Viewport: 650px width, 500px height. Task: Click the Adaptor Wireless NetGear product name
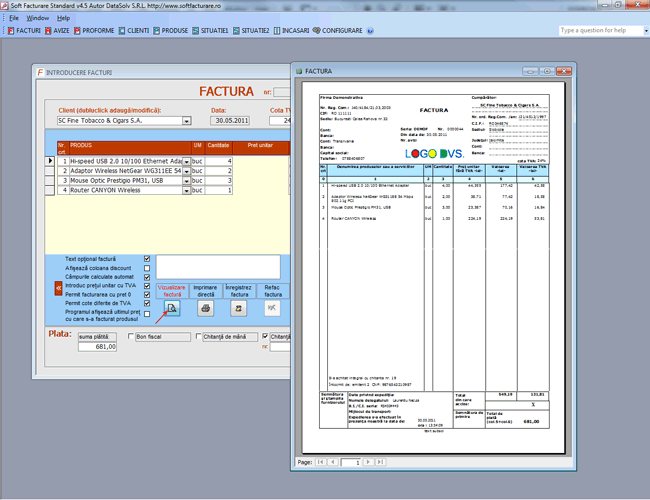(x=125, y=171)
